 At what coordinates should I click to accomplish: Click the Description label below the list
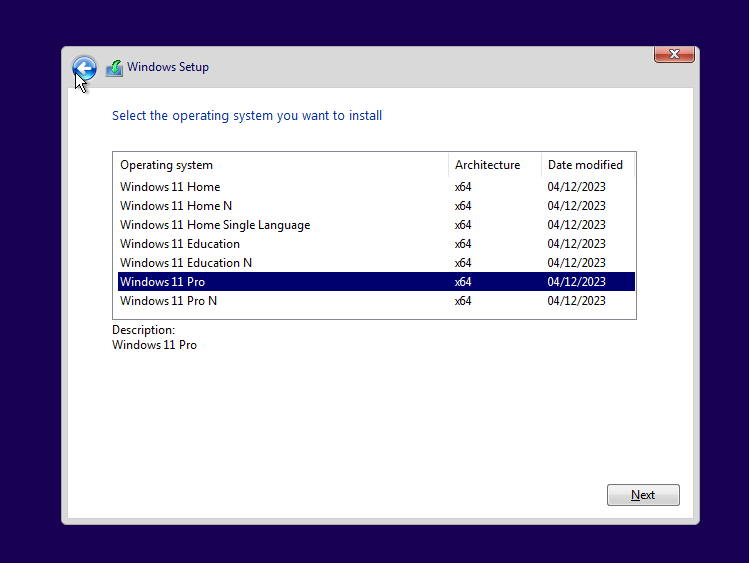pos(143,330)
